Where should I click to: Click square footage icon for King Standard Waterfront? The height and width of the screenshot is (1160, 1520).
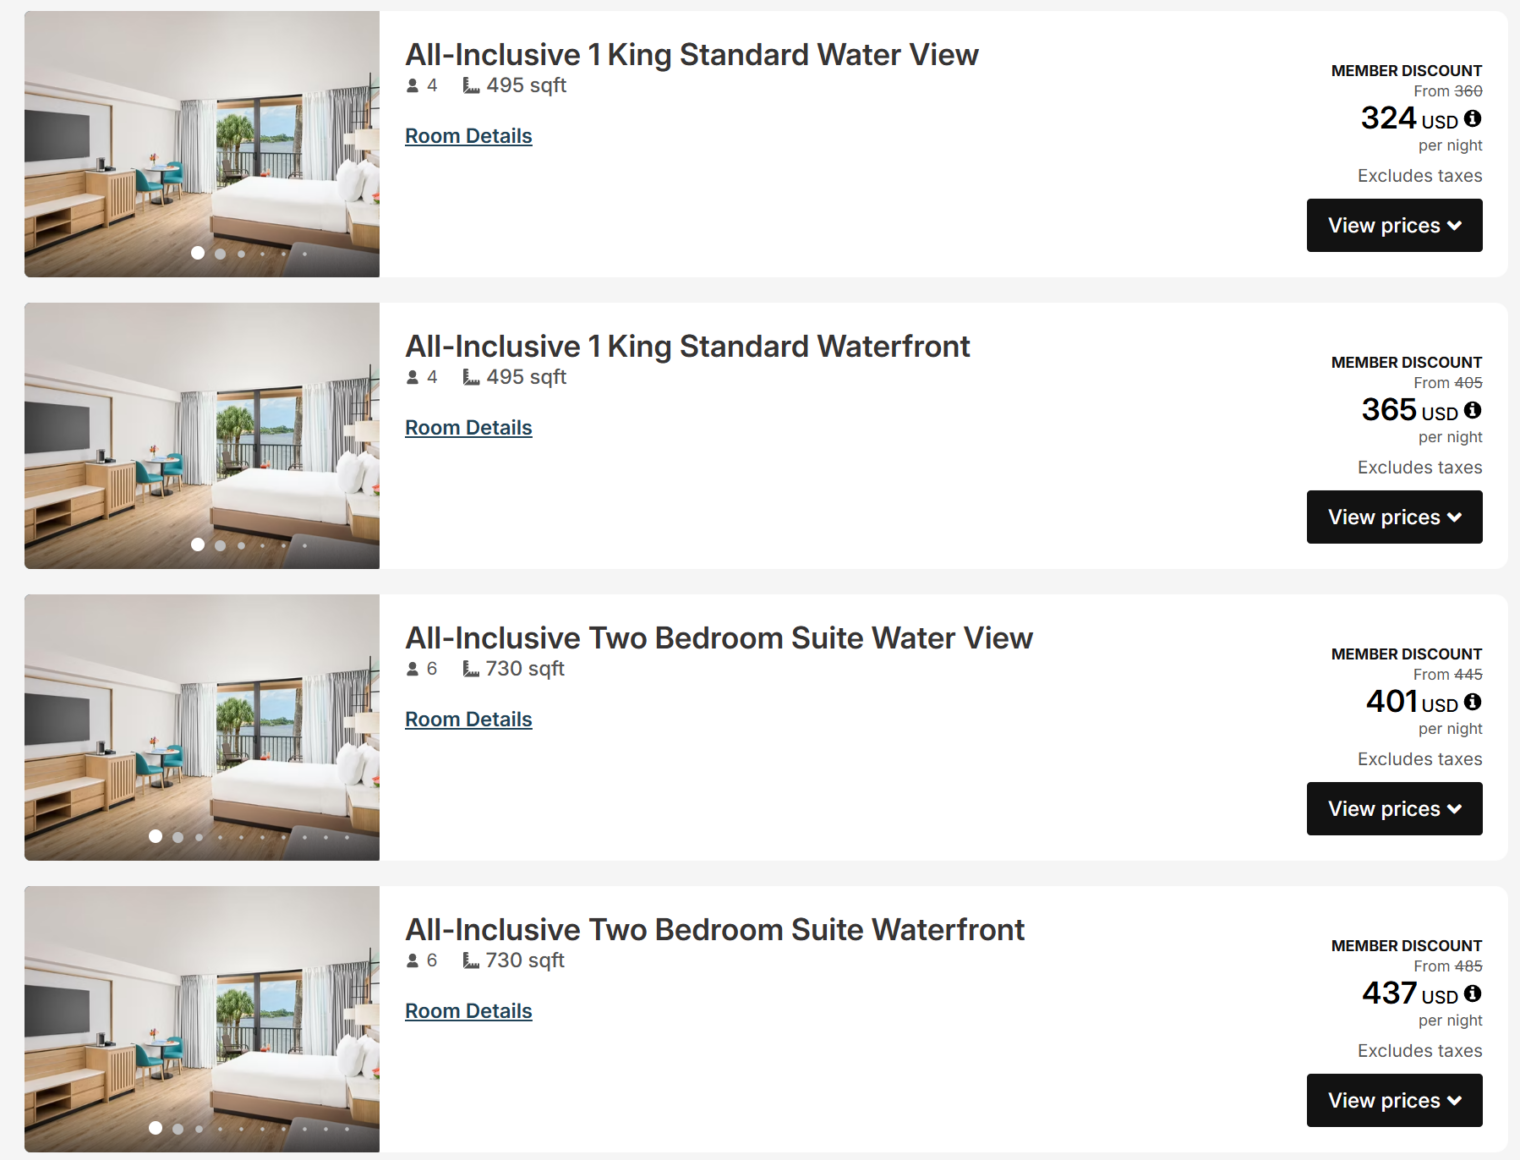pyautogui.click(x=471, y=377)
